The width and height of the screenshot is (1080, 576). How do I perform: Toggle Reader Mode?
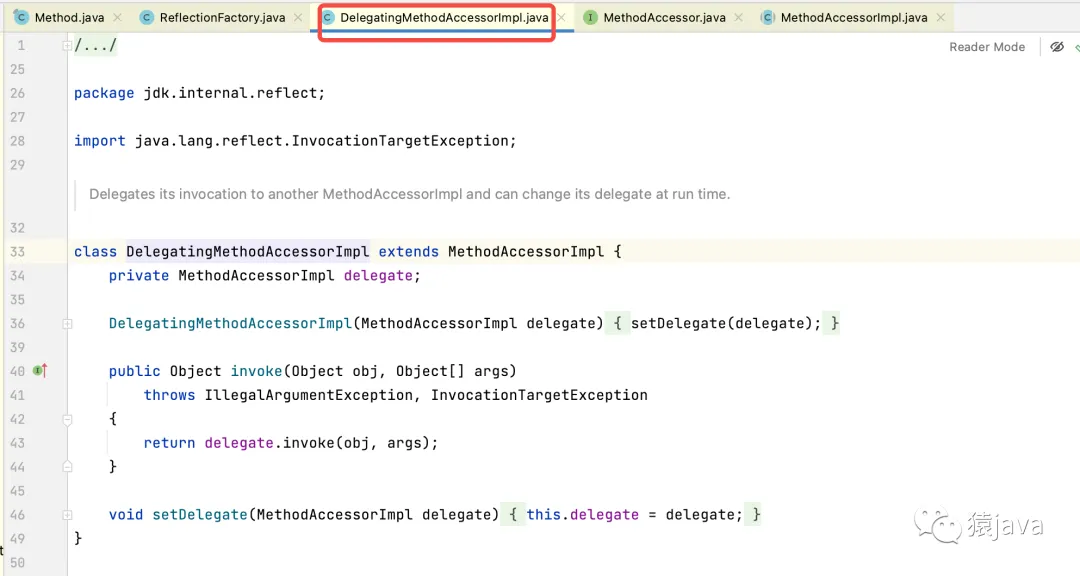click(x=987, y=47)
